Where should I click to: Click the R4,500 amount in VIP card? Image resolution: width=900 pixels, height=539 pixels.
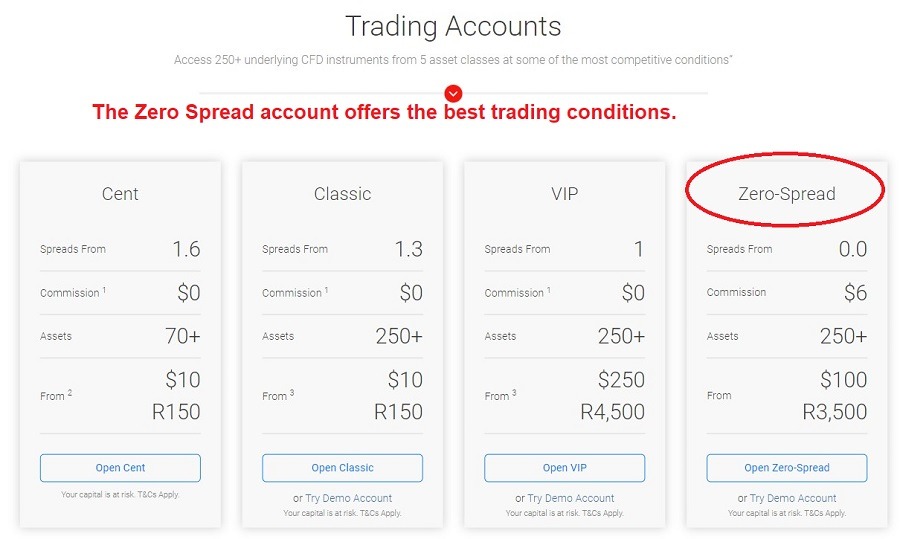pos(612,411)
